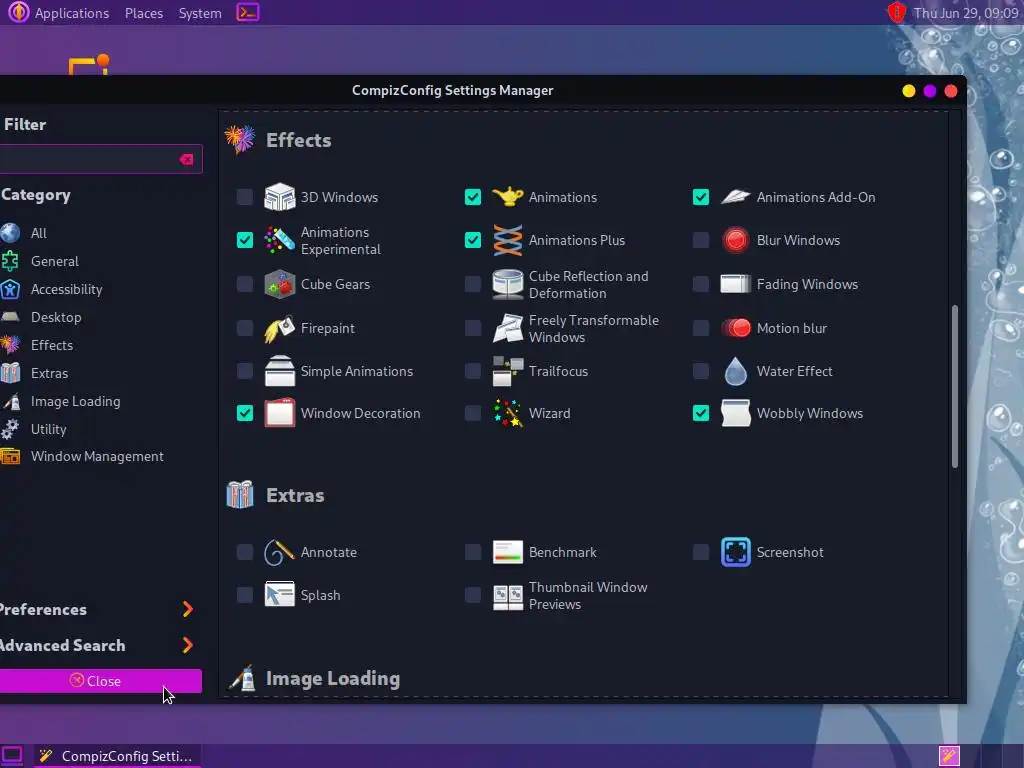Click the Fading Windows icon

click(735, 284)
